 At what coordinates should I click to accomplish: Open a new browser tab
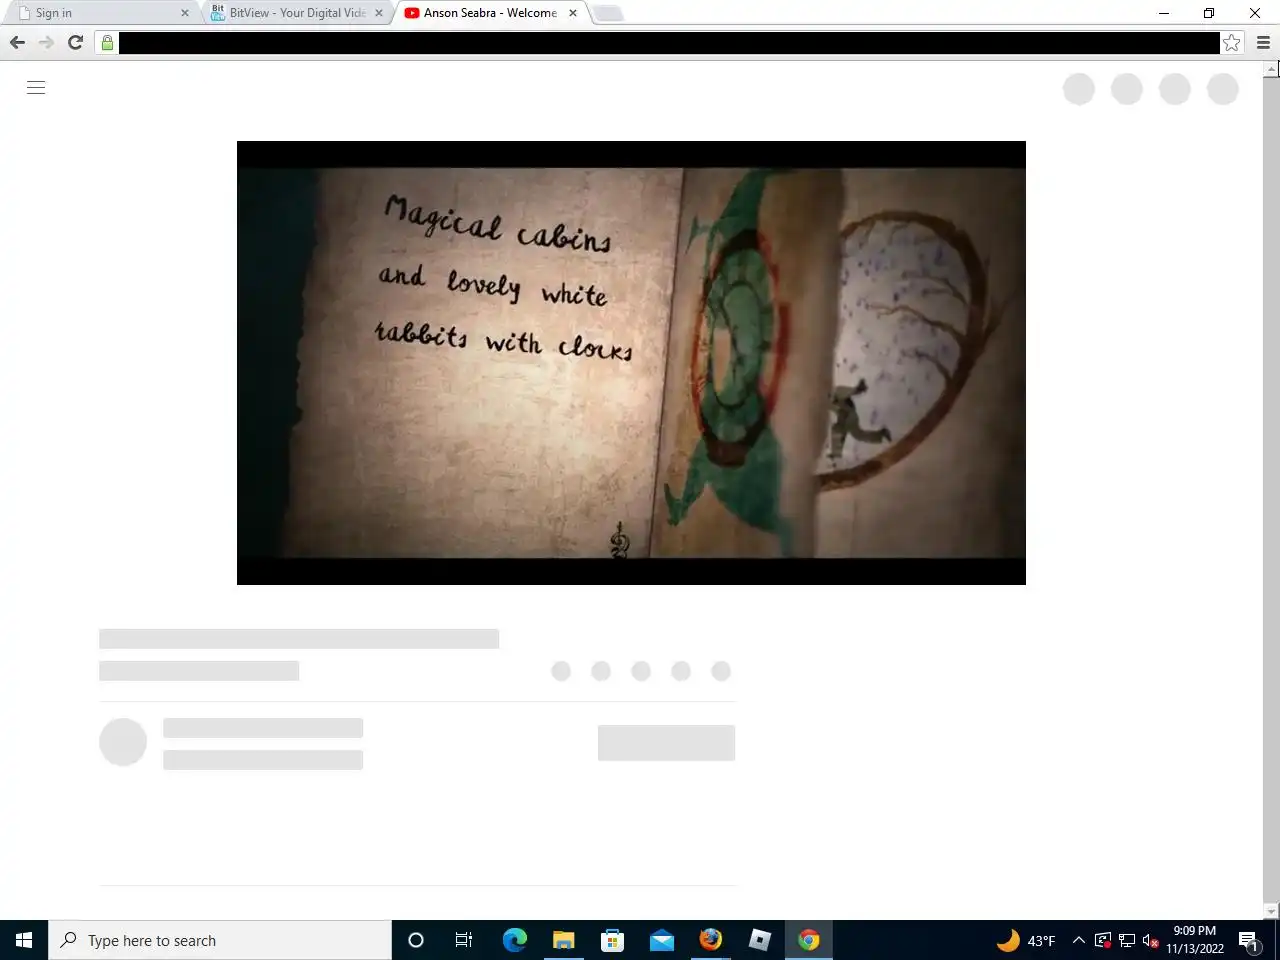(607, 13)
